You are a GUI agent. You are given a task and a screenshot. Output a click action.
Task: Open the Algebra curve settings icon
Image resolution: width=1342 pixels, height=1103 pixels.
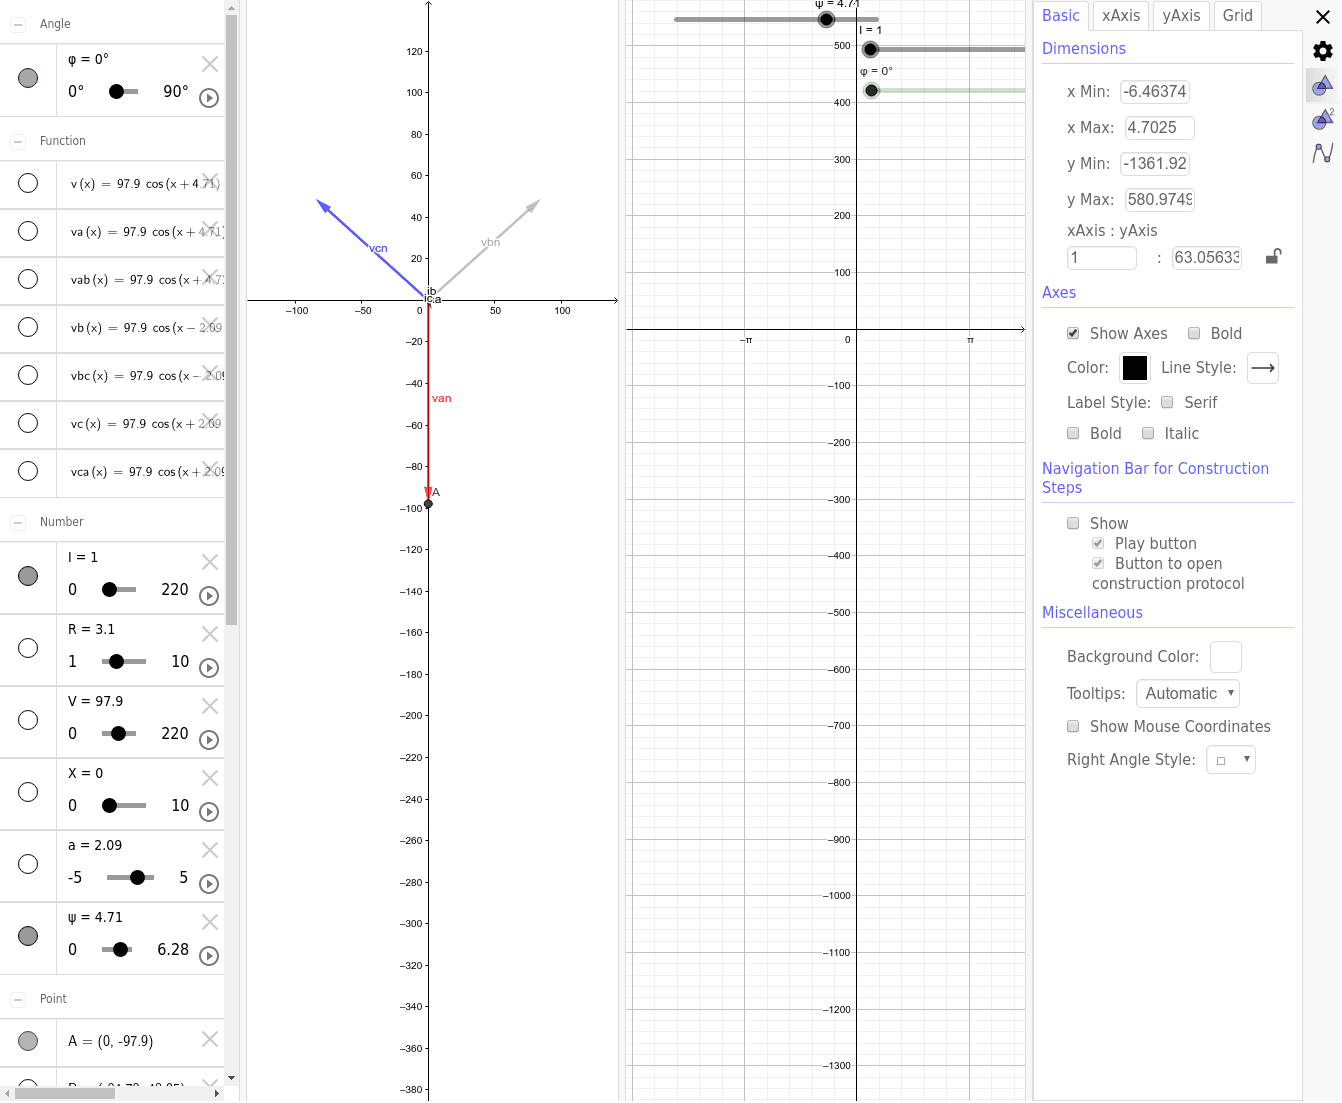click(x=1324, y=152)
